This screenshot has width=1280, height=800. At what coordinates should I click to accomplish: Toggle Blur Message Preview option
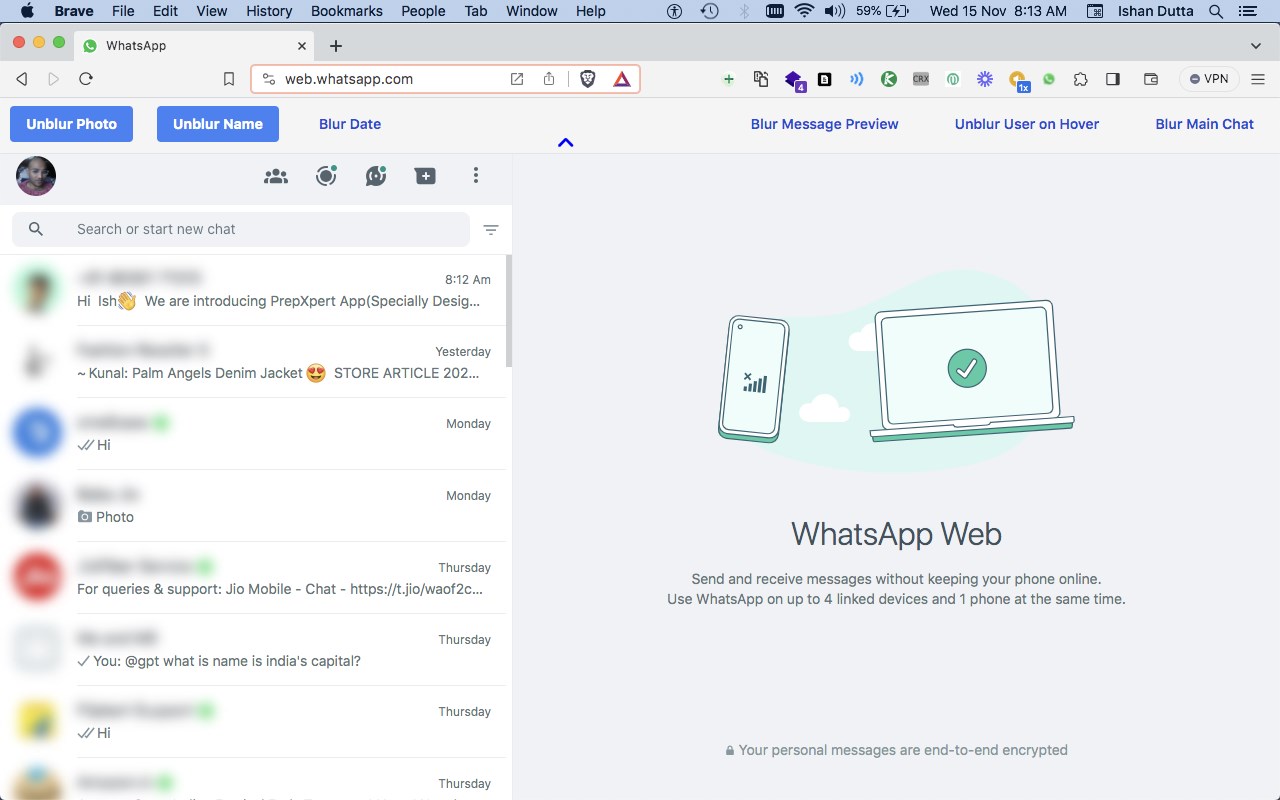[x=825, y=124]
